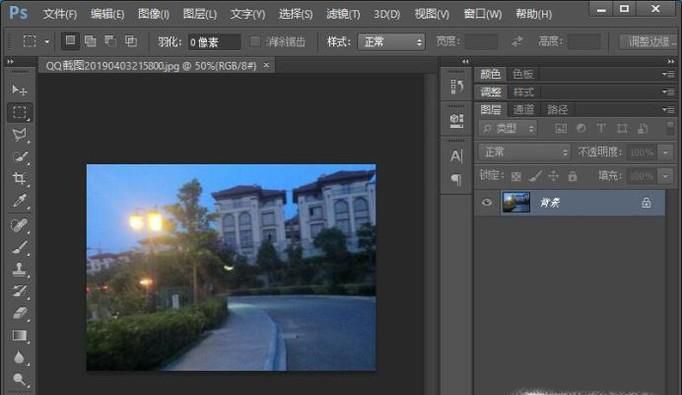Select the History Brush tool

pos(19,291)
